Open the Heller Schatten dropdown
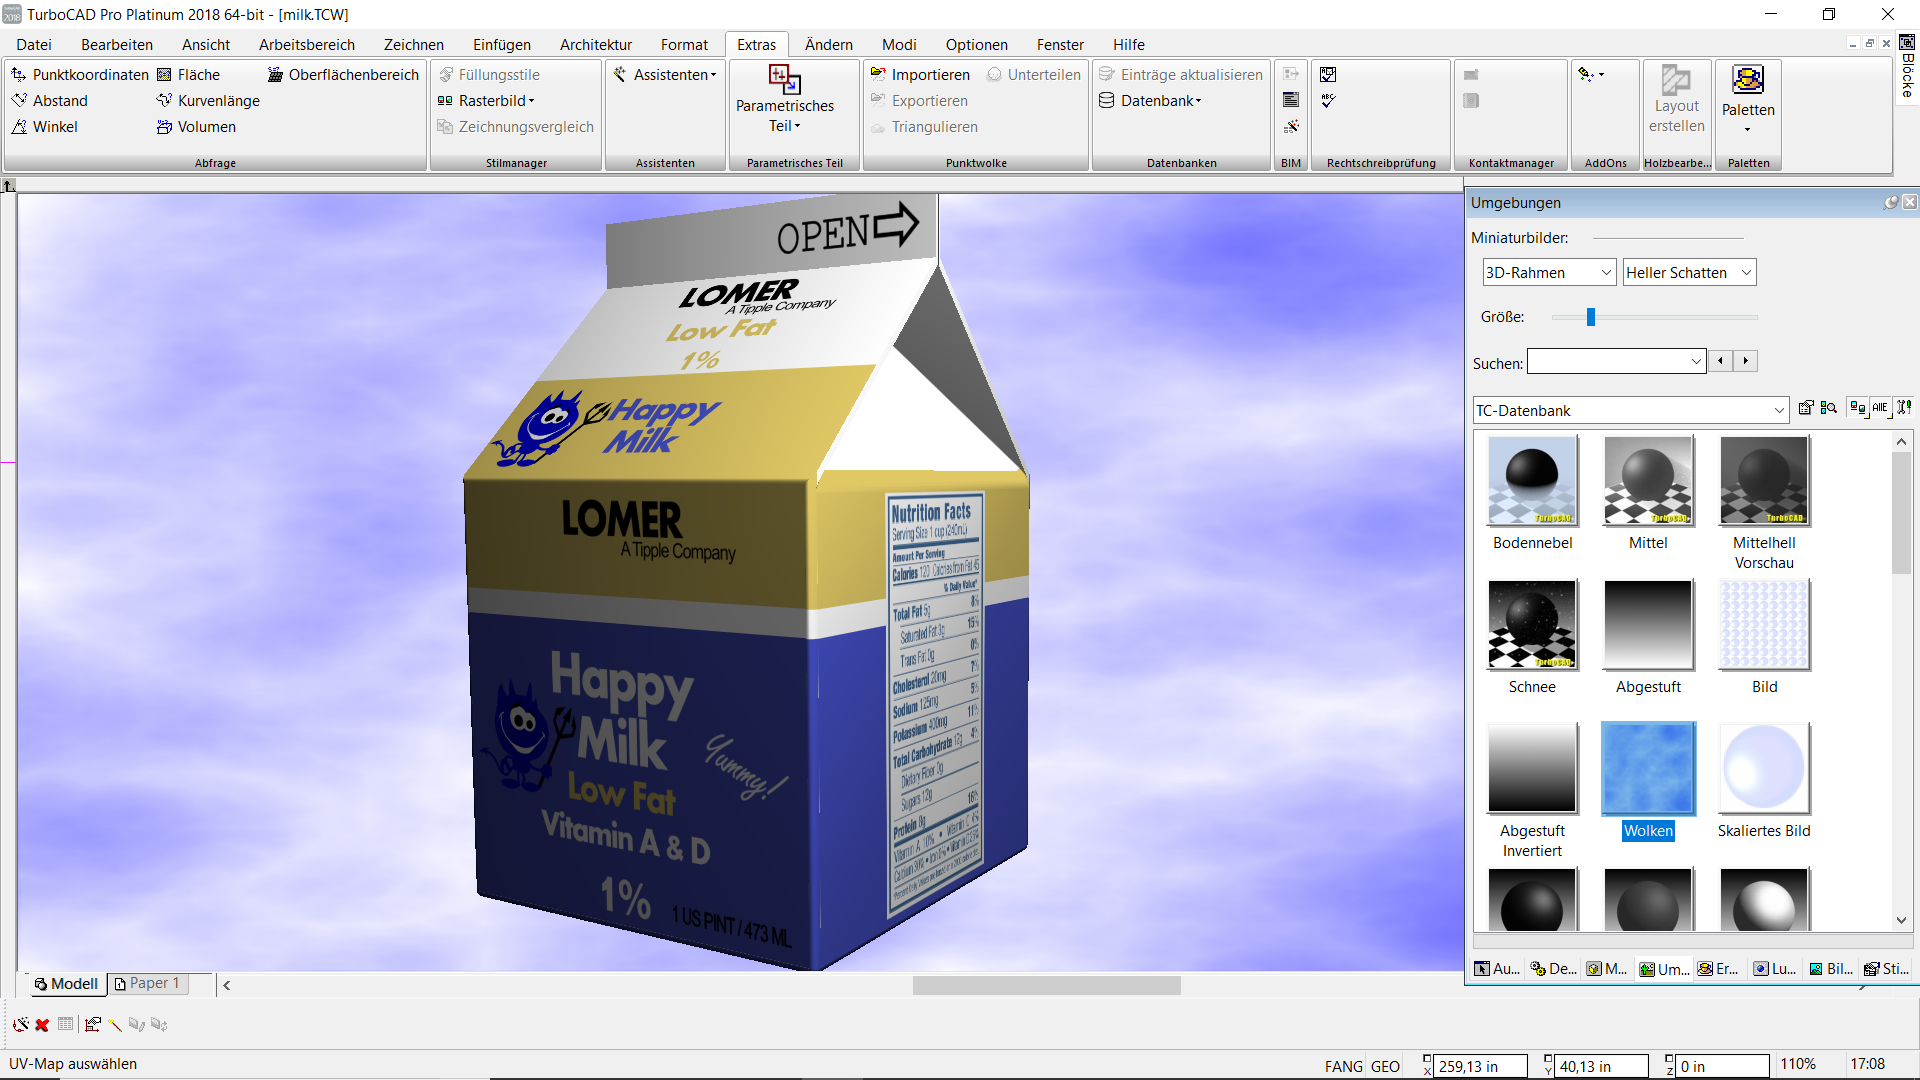This screenshot has width=1920, height=1080. 1689,273
